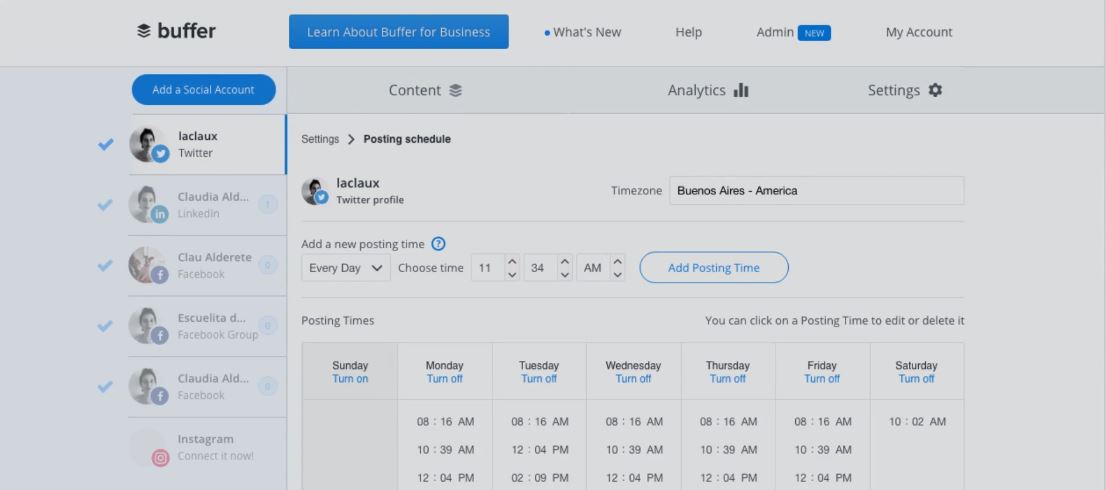This screenshot has width=1106, height=490.
Task: Click the Admin NEW badge
Action: pos(814,33)
